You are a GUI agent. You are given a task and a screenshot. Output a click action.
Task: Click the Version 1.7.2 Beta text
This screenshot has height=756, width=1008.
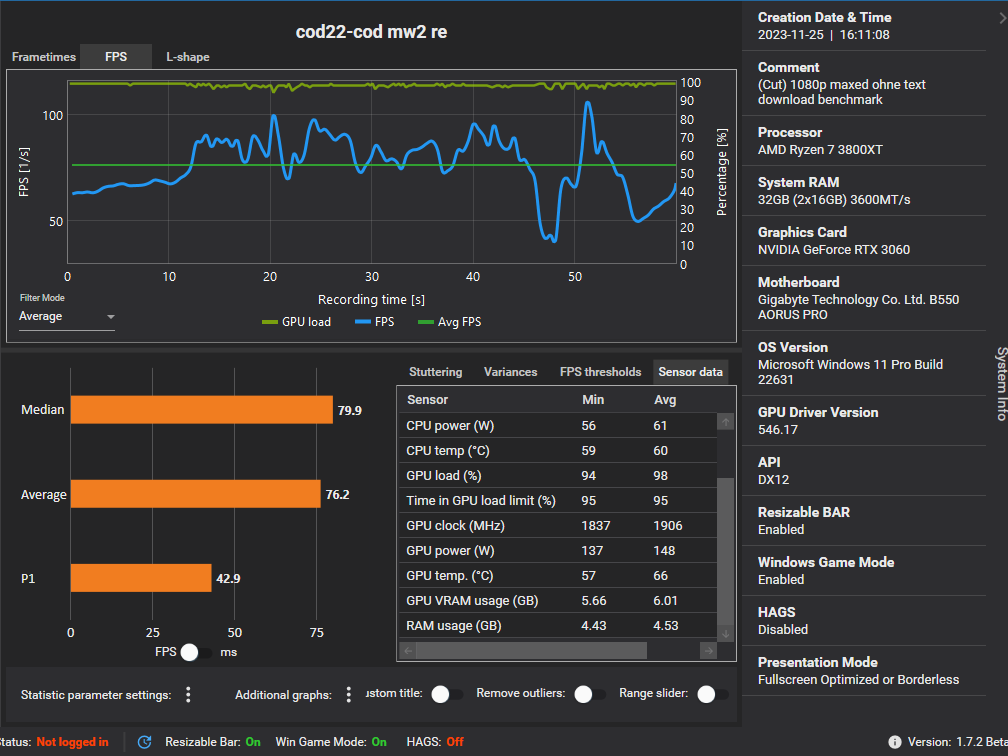point(958,742)
